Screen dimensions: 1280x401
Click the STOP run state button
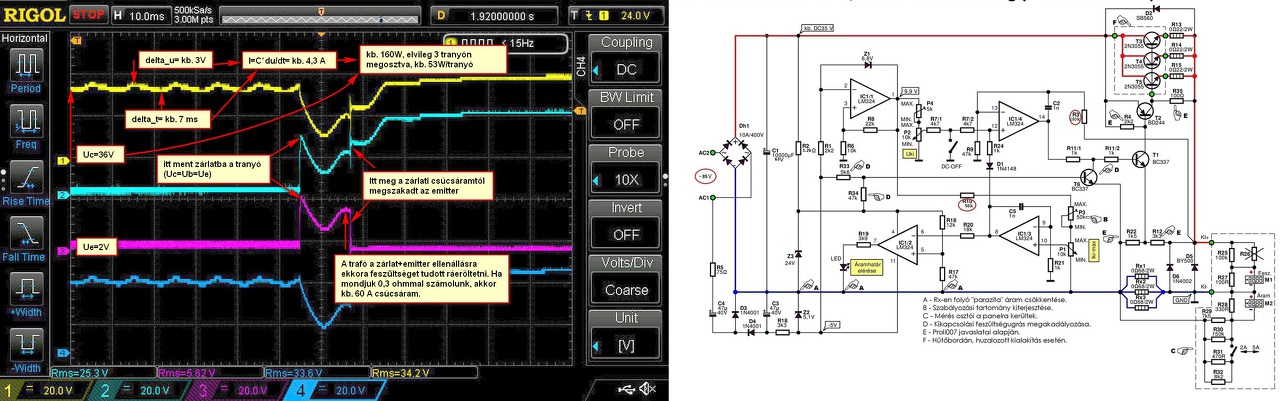[88, 15]
